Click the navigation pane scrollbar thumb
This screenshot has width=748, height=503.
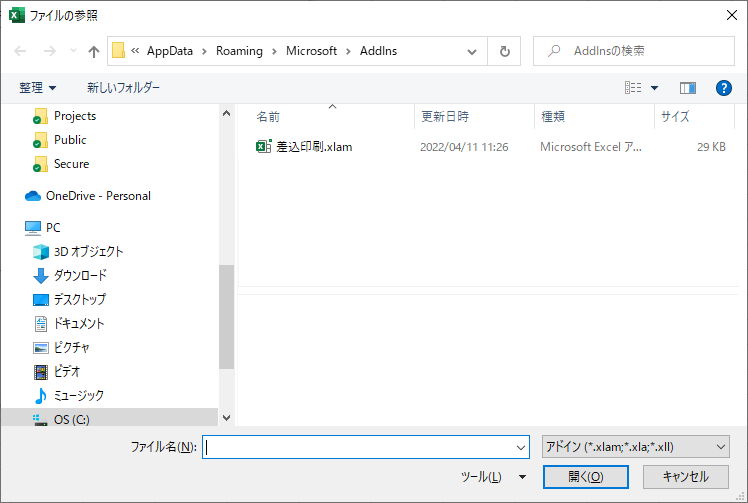[227, 317]
